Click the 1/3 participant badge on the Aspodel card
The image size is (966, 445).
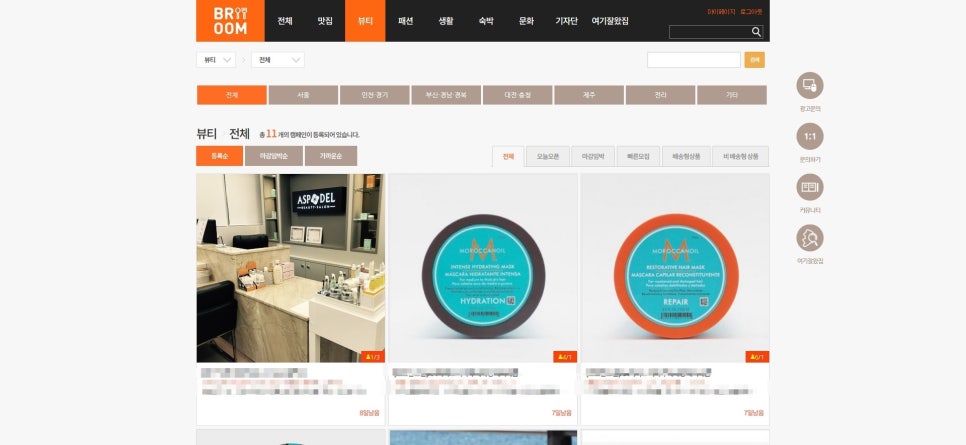373,357
